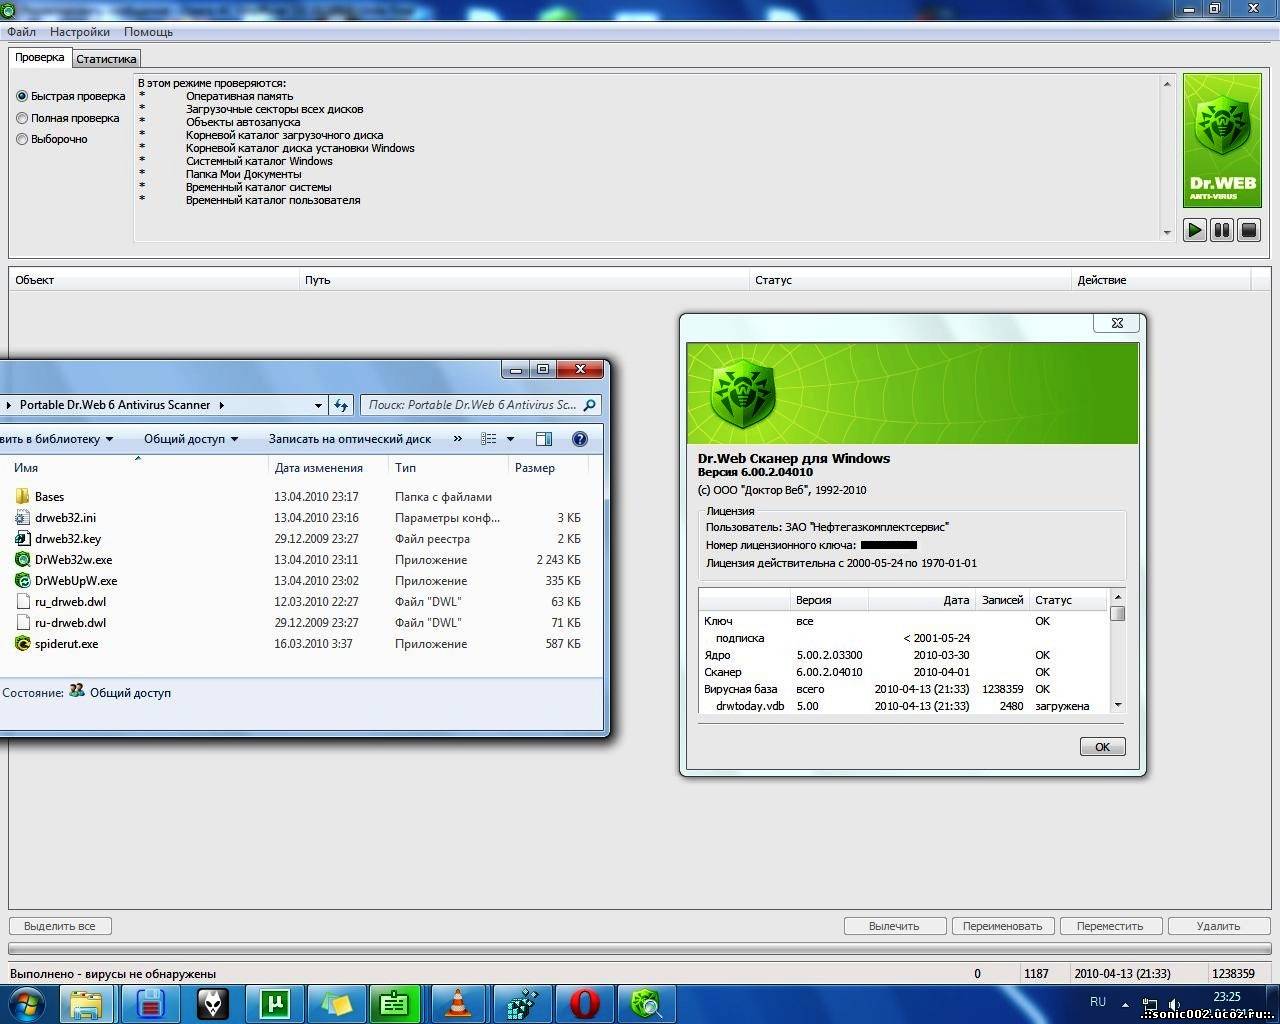Expand the breadcrumb arrow after Portable Dr.Web folder

coord(221,405)
